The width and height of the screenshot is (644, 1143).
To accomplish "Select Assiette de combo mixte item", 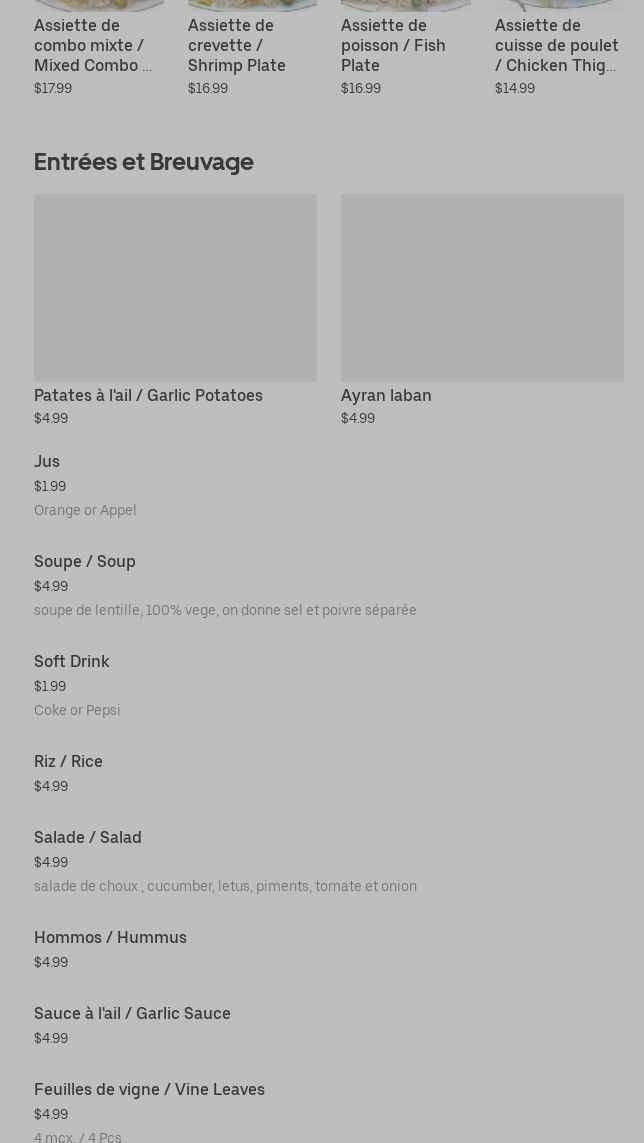I will (93, 46).
